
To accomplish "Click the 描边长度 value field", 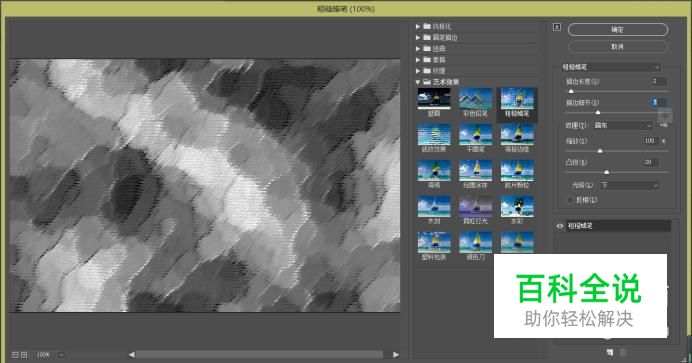I will [659, 81].
